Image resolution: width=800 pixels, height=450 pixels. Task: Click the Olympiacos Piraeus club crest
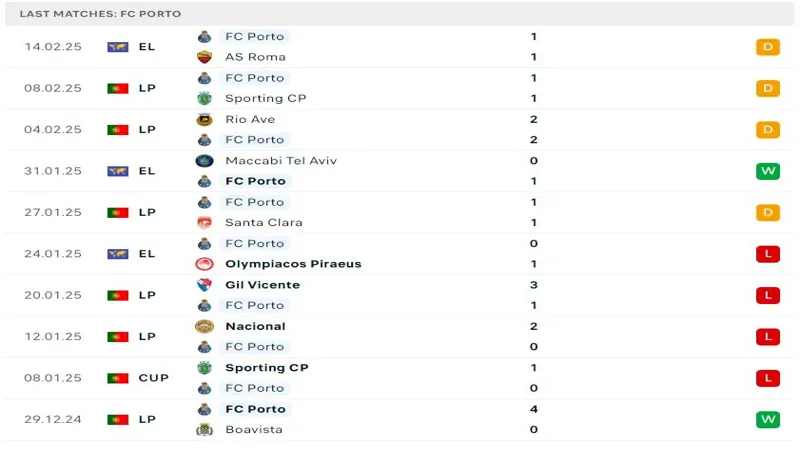204,264
